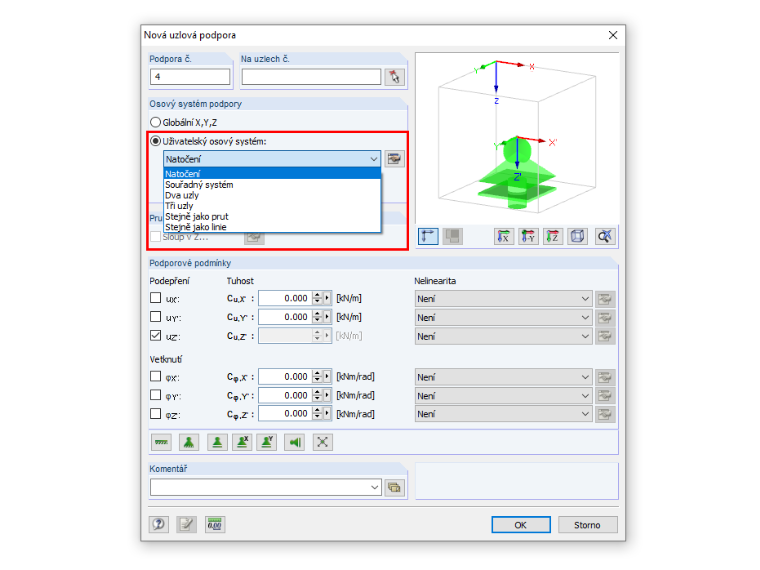760x570 pixels.
Task: Select the Globální X,Y,Z radio button
Action: tap(155, 122)
